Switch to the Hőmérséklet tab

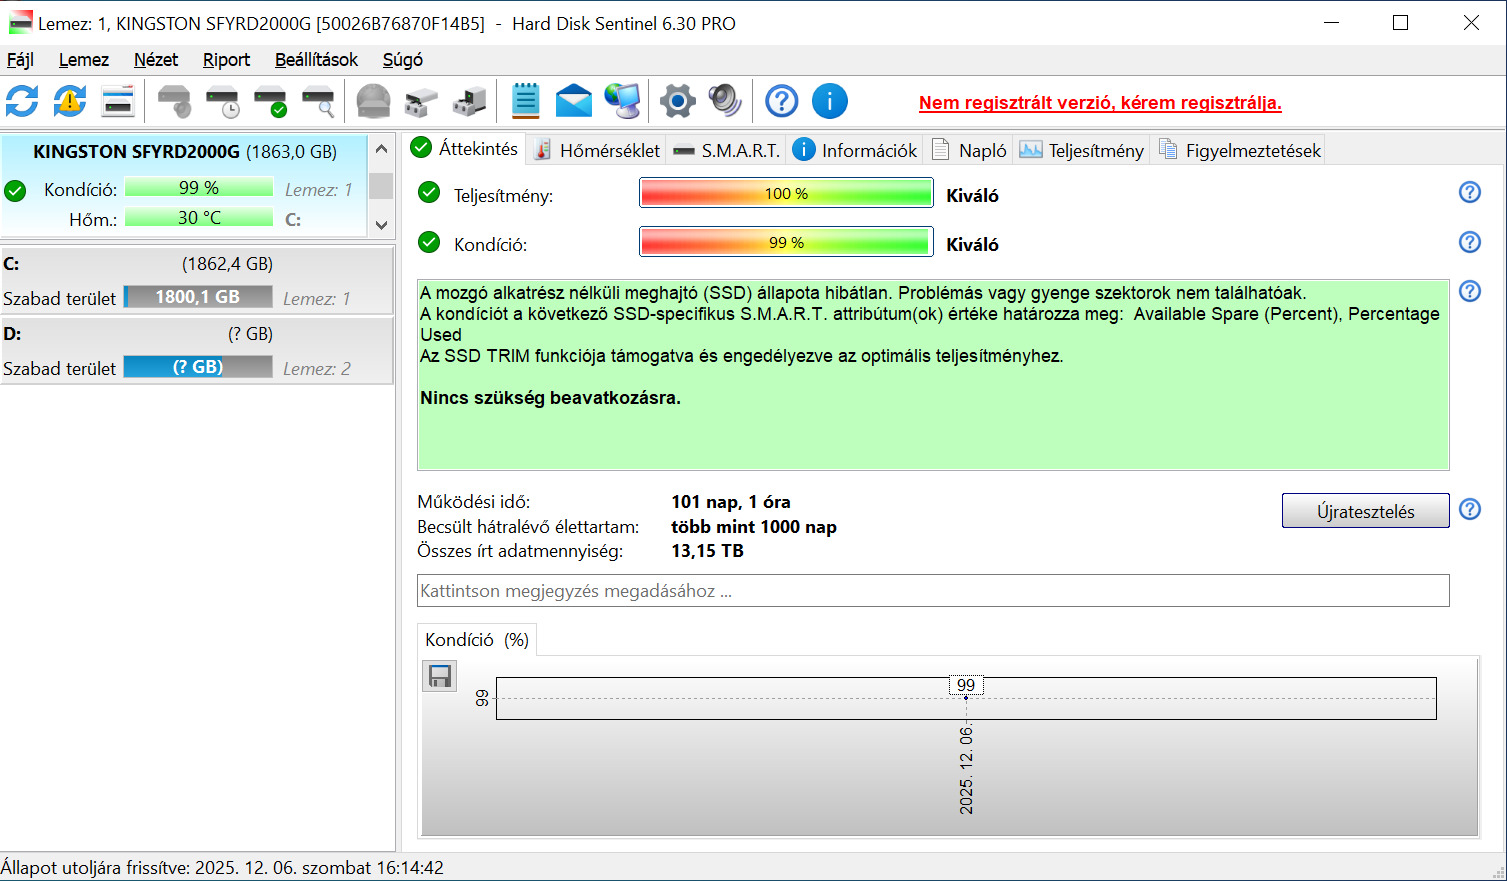tap(597, 150)
